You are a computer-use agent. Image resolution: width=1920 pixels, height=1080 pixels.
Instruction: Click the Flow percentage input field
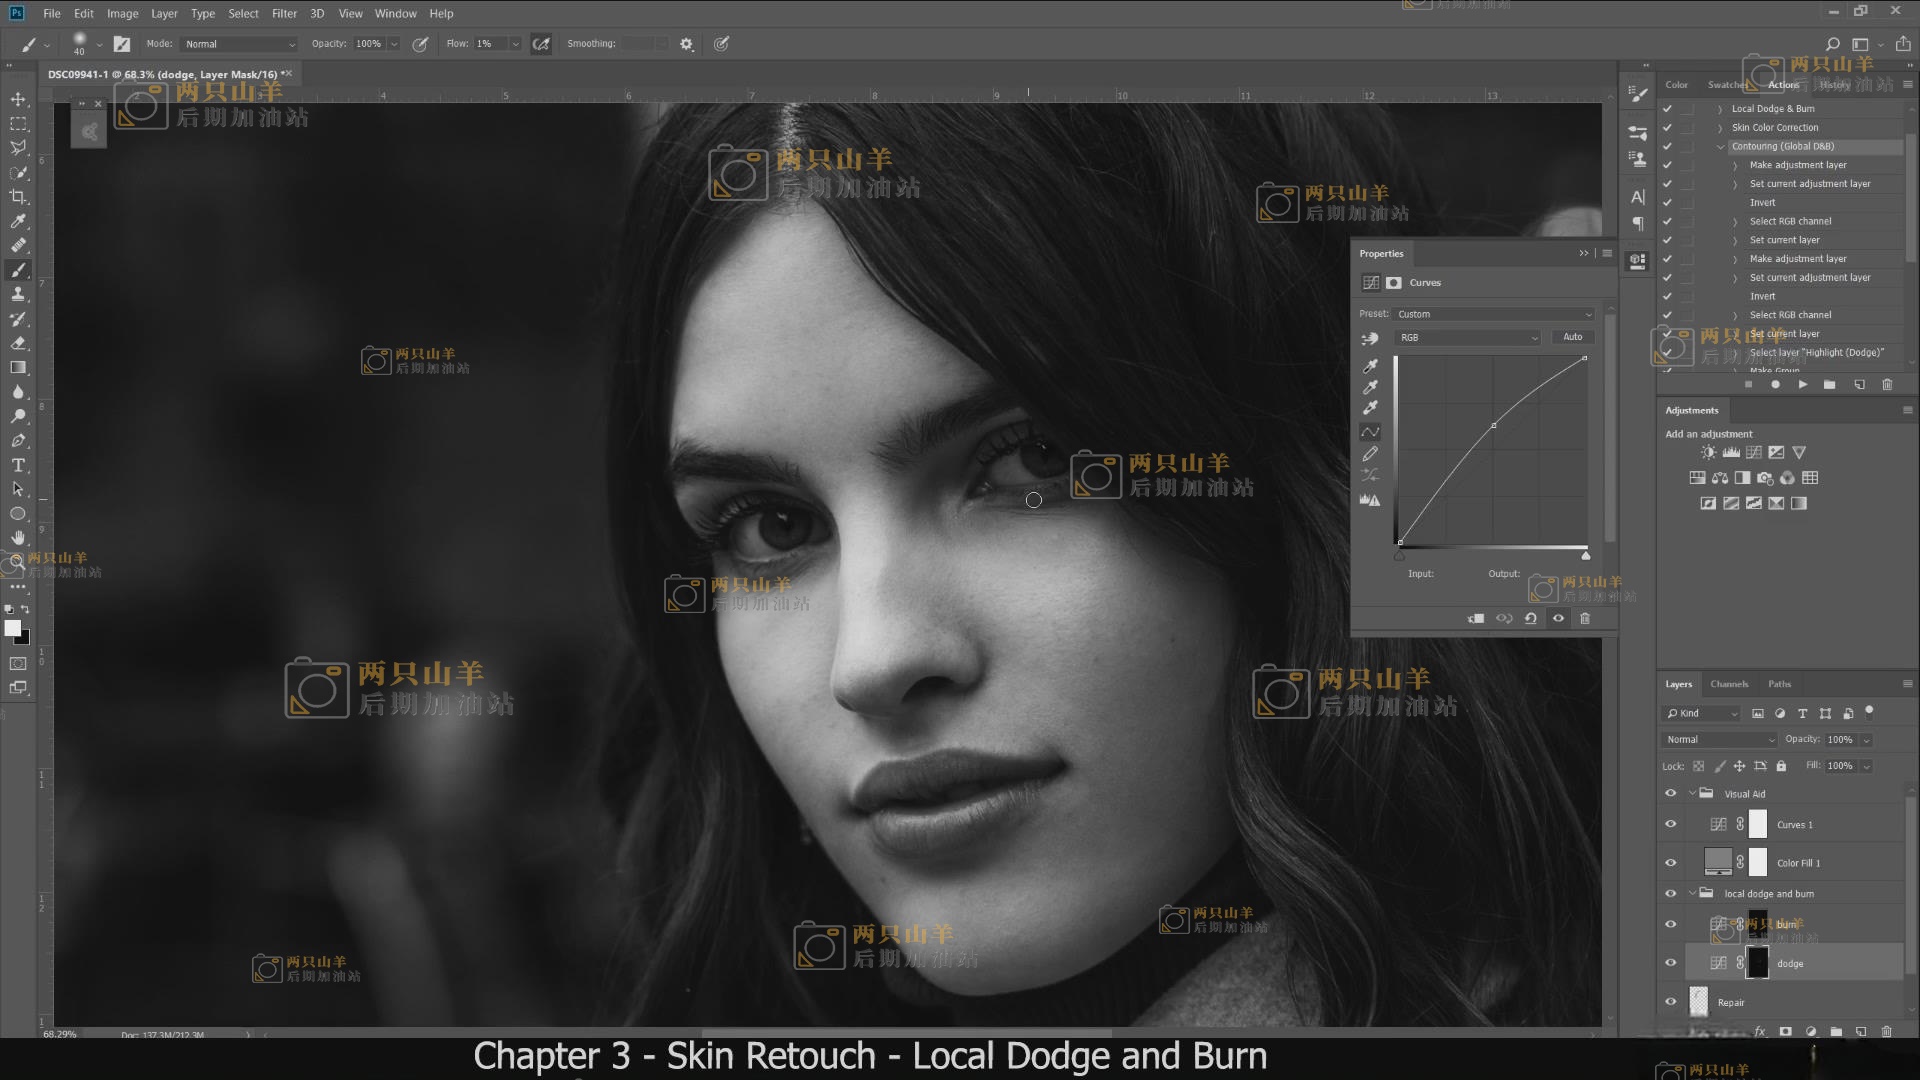(x=490, y=44)
